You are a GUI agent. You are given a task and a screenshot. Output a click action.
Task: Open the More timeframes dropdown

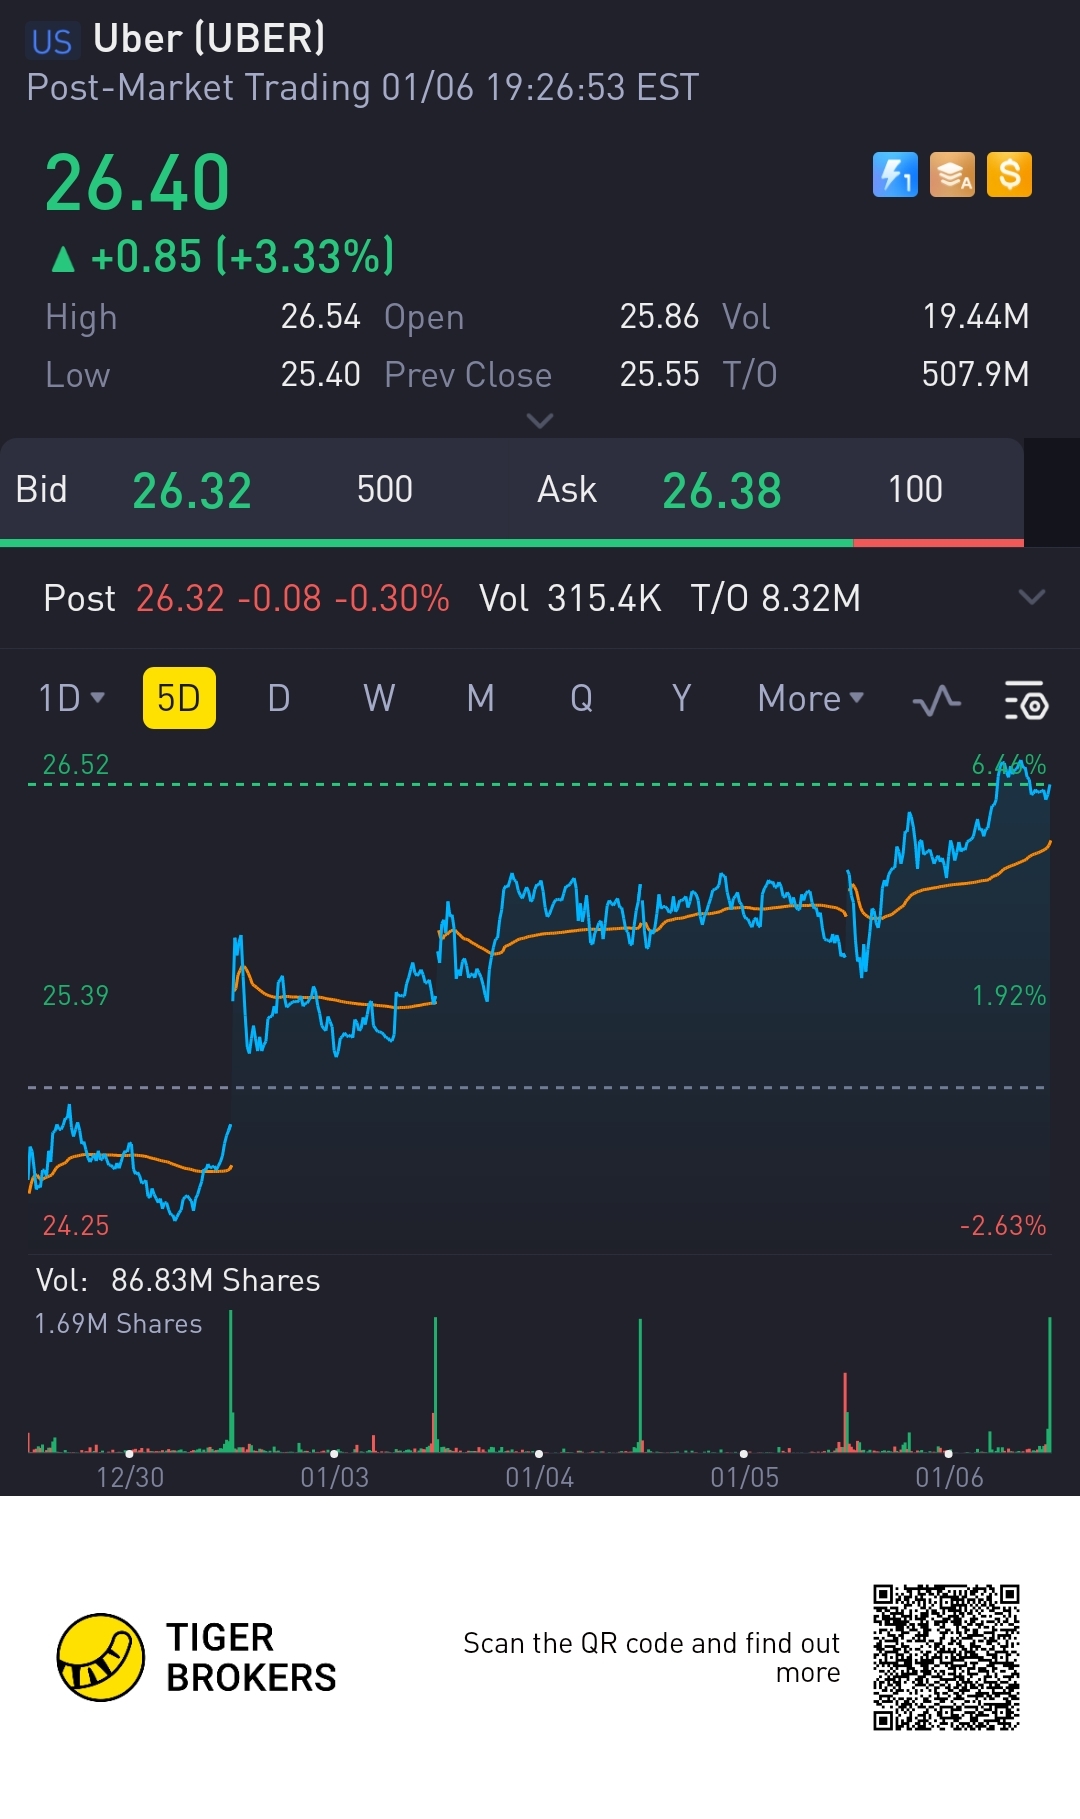tap(811, 698)
